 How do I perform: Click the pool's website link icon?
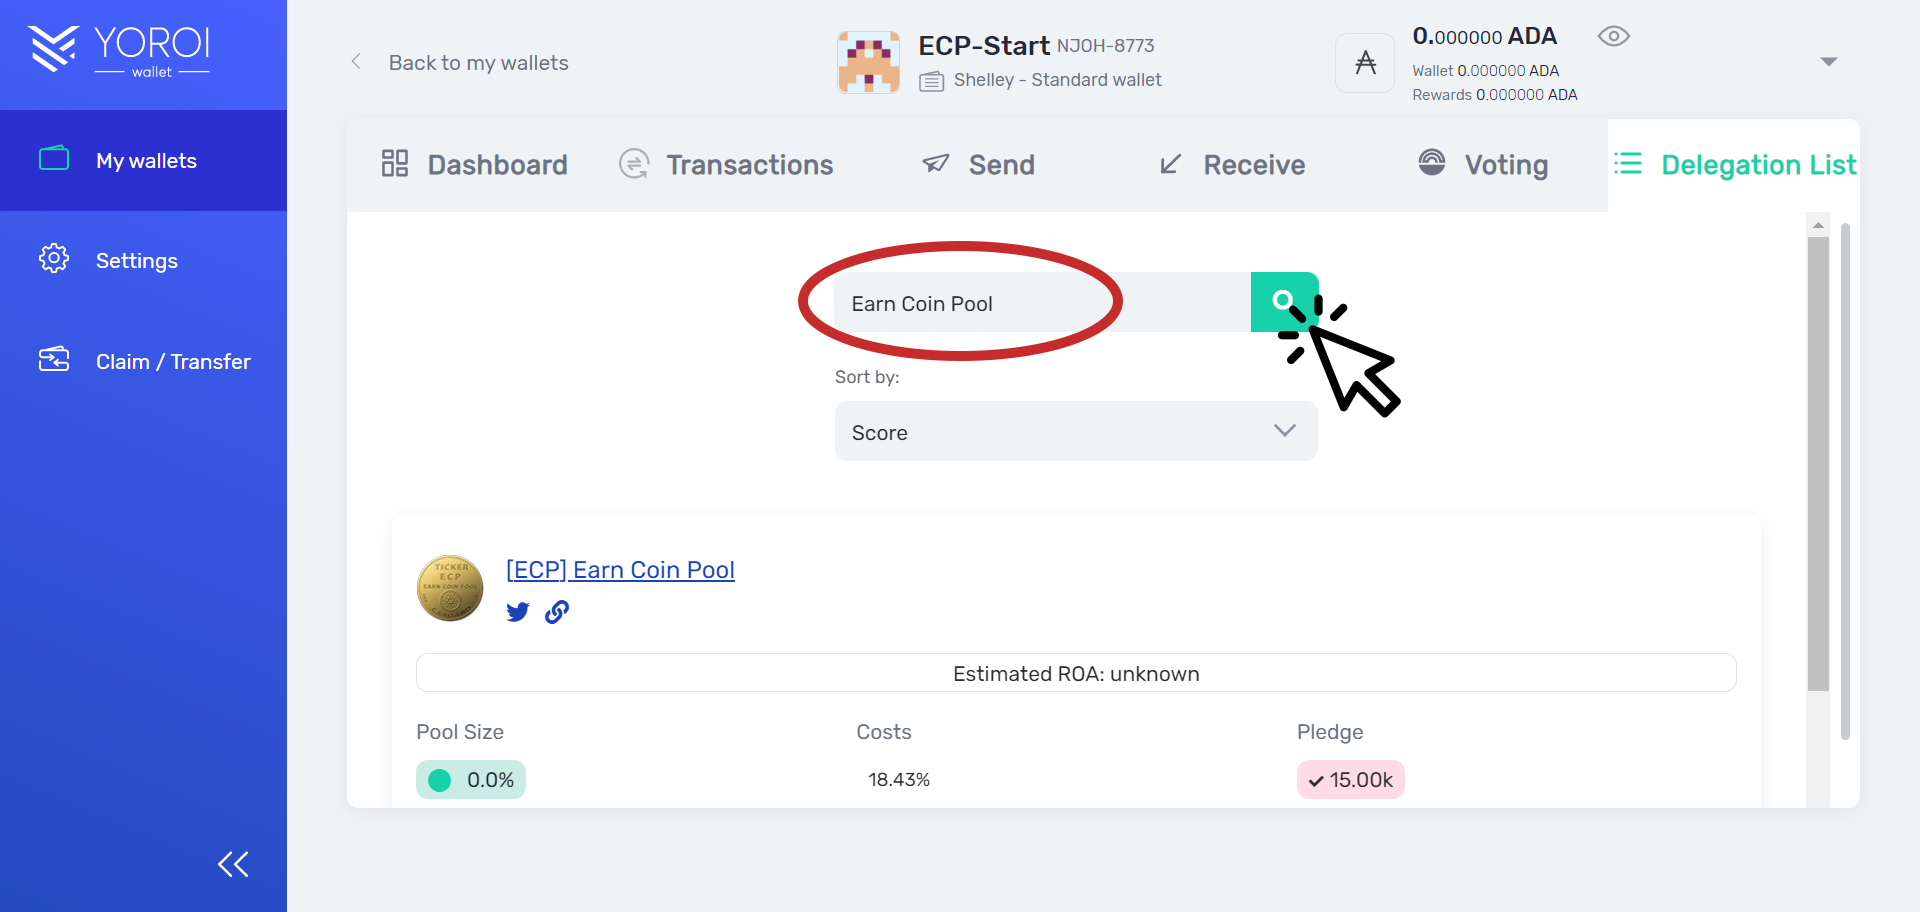[557, 612]
